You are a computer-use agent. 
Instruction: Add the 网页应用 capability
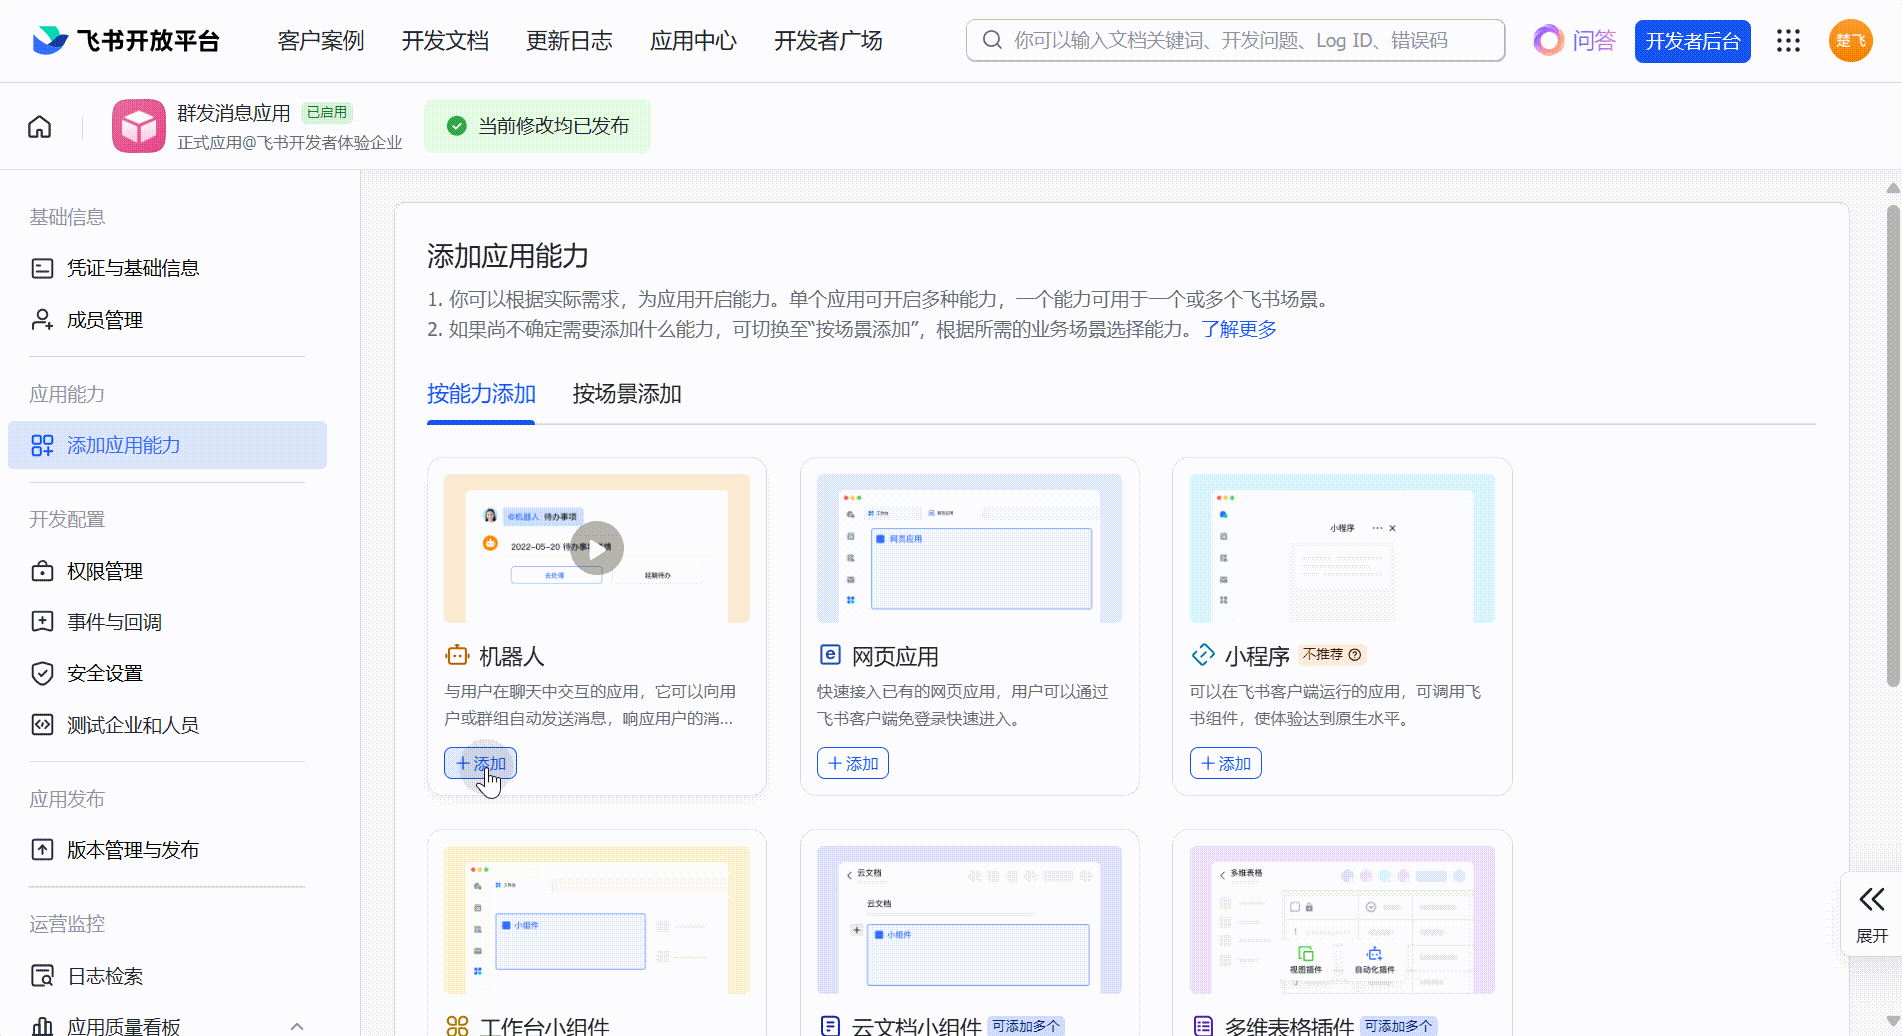click(852, 763)
